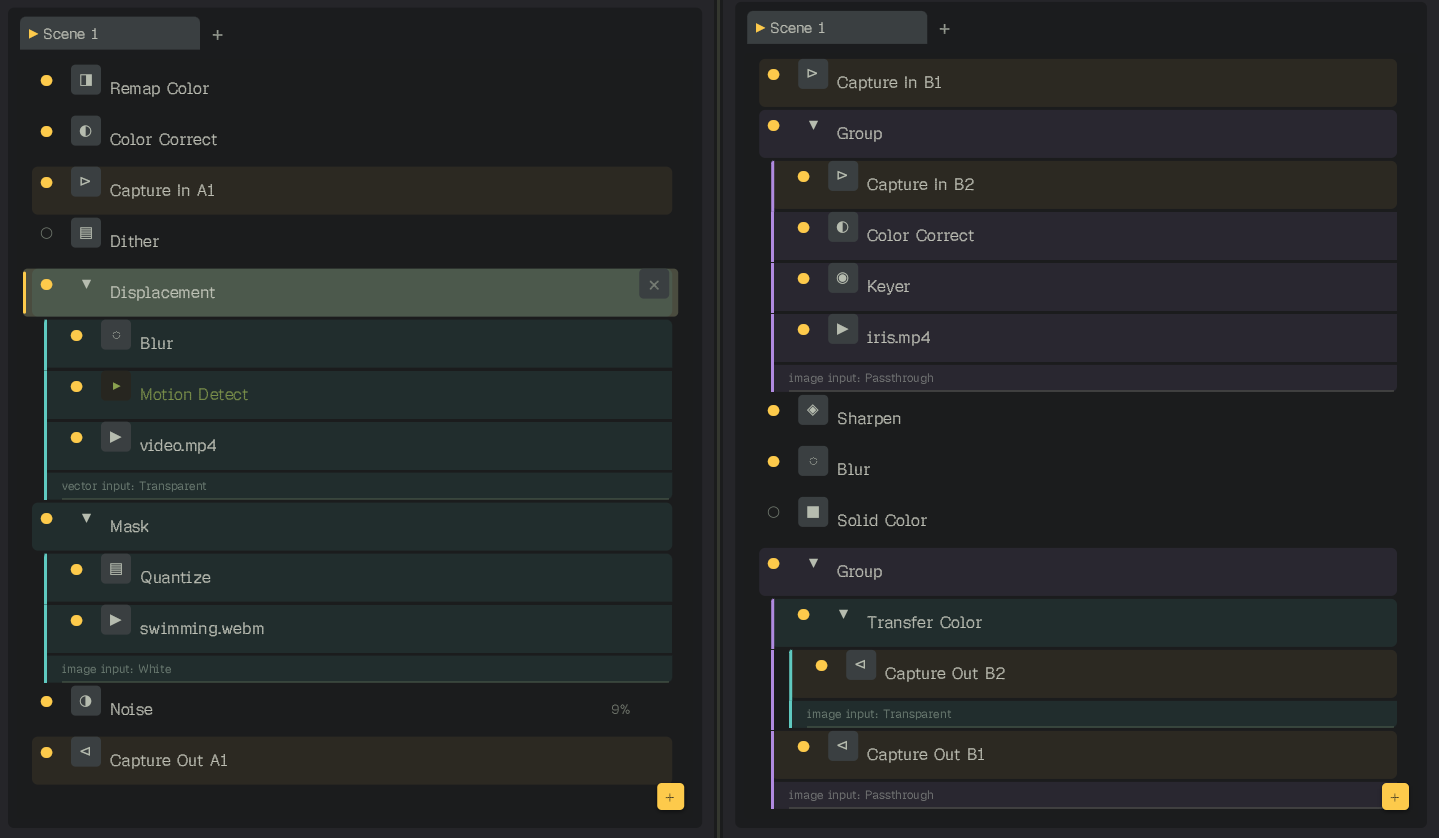
Task: Select the swimming.webm label
Action: pos(202,628)
